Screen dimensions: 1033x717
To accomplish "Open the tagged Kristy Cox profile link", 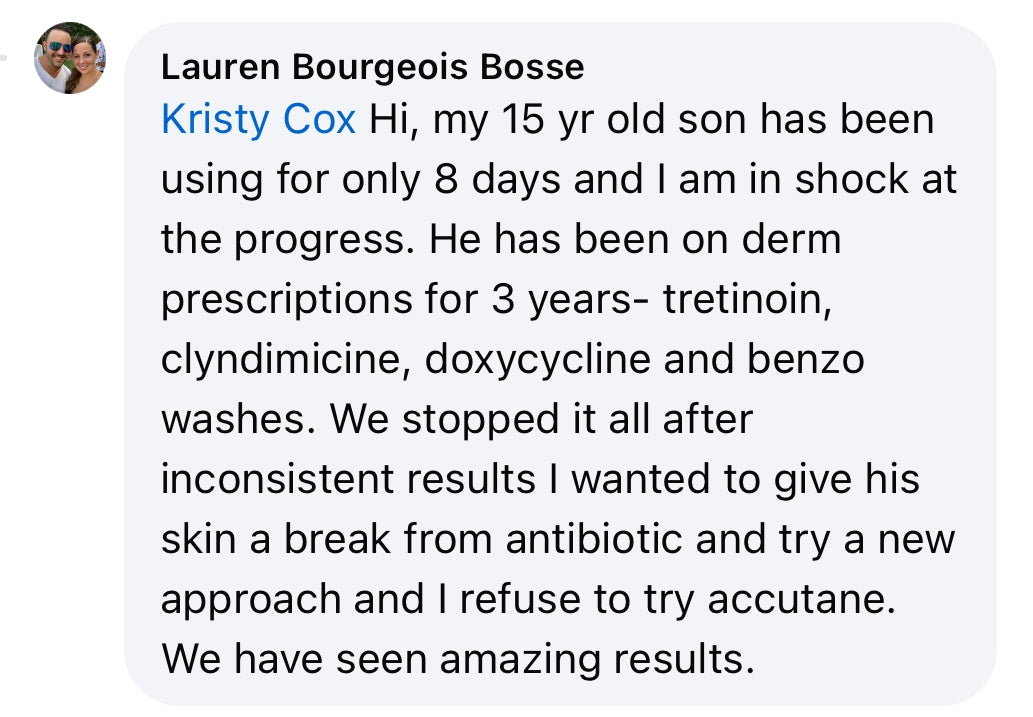I will tap(258, 121).
